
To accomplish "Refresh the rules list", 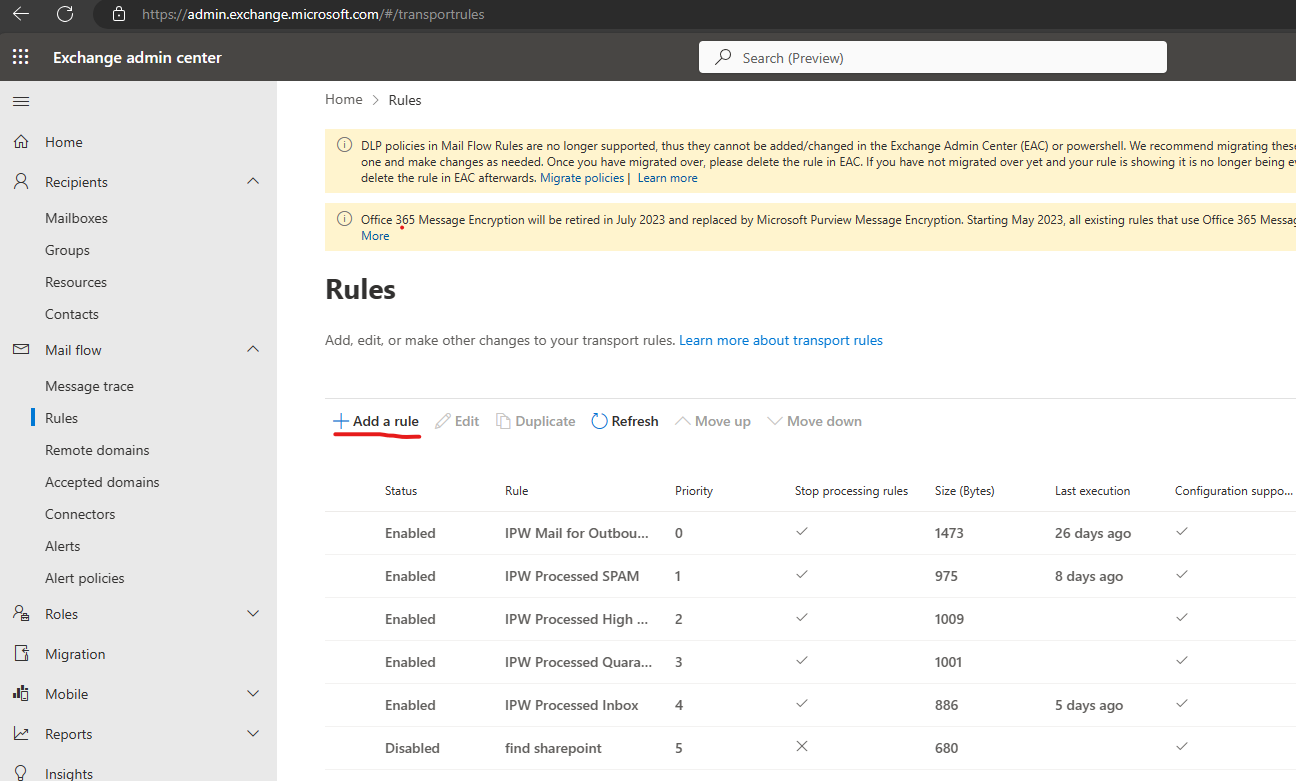I will click(625, 421).
